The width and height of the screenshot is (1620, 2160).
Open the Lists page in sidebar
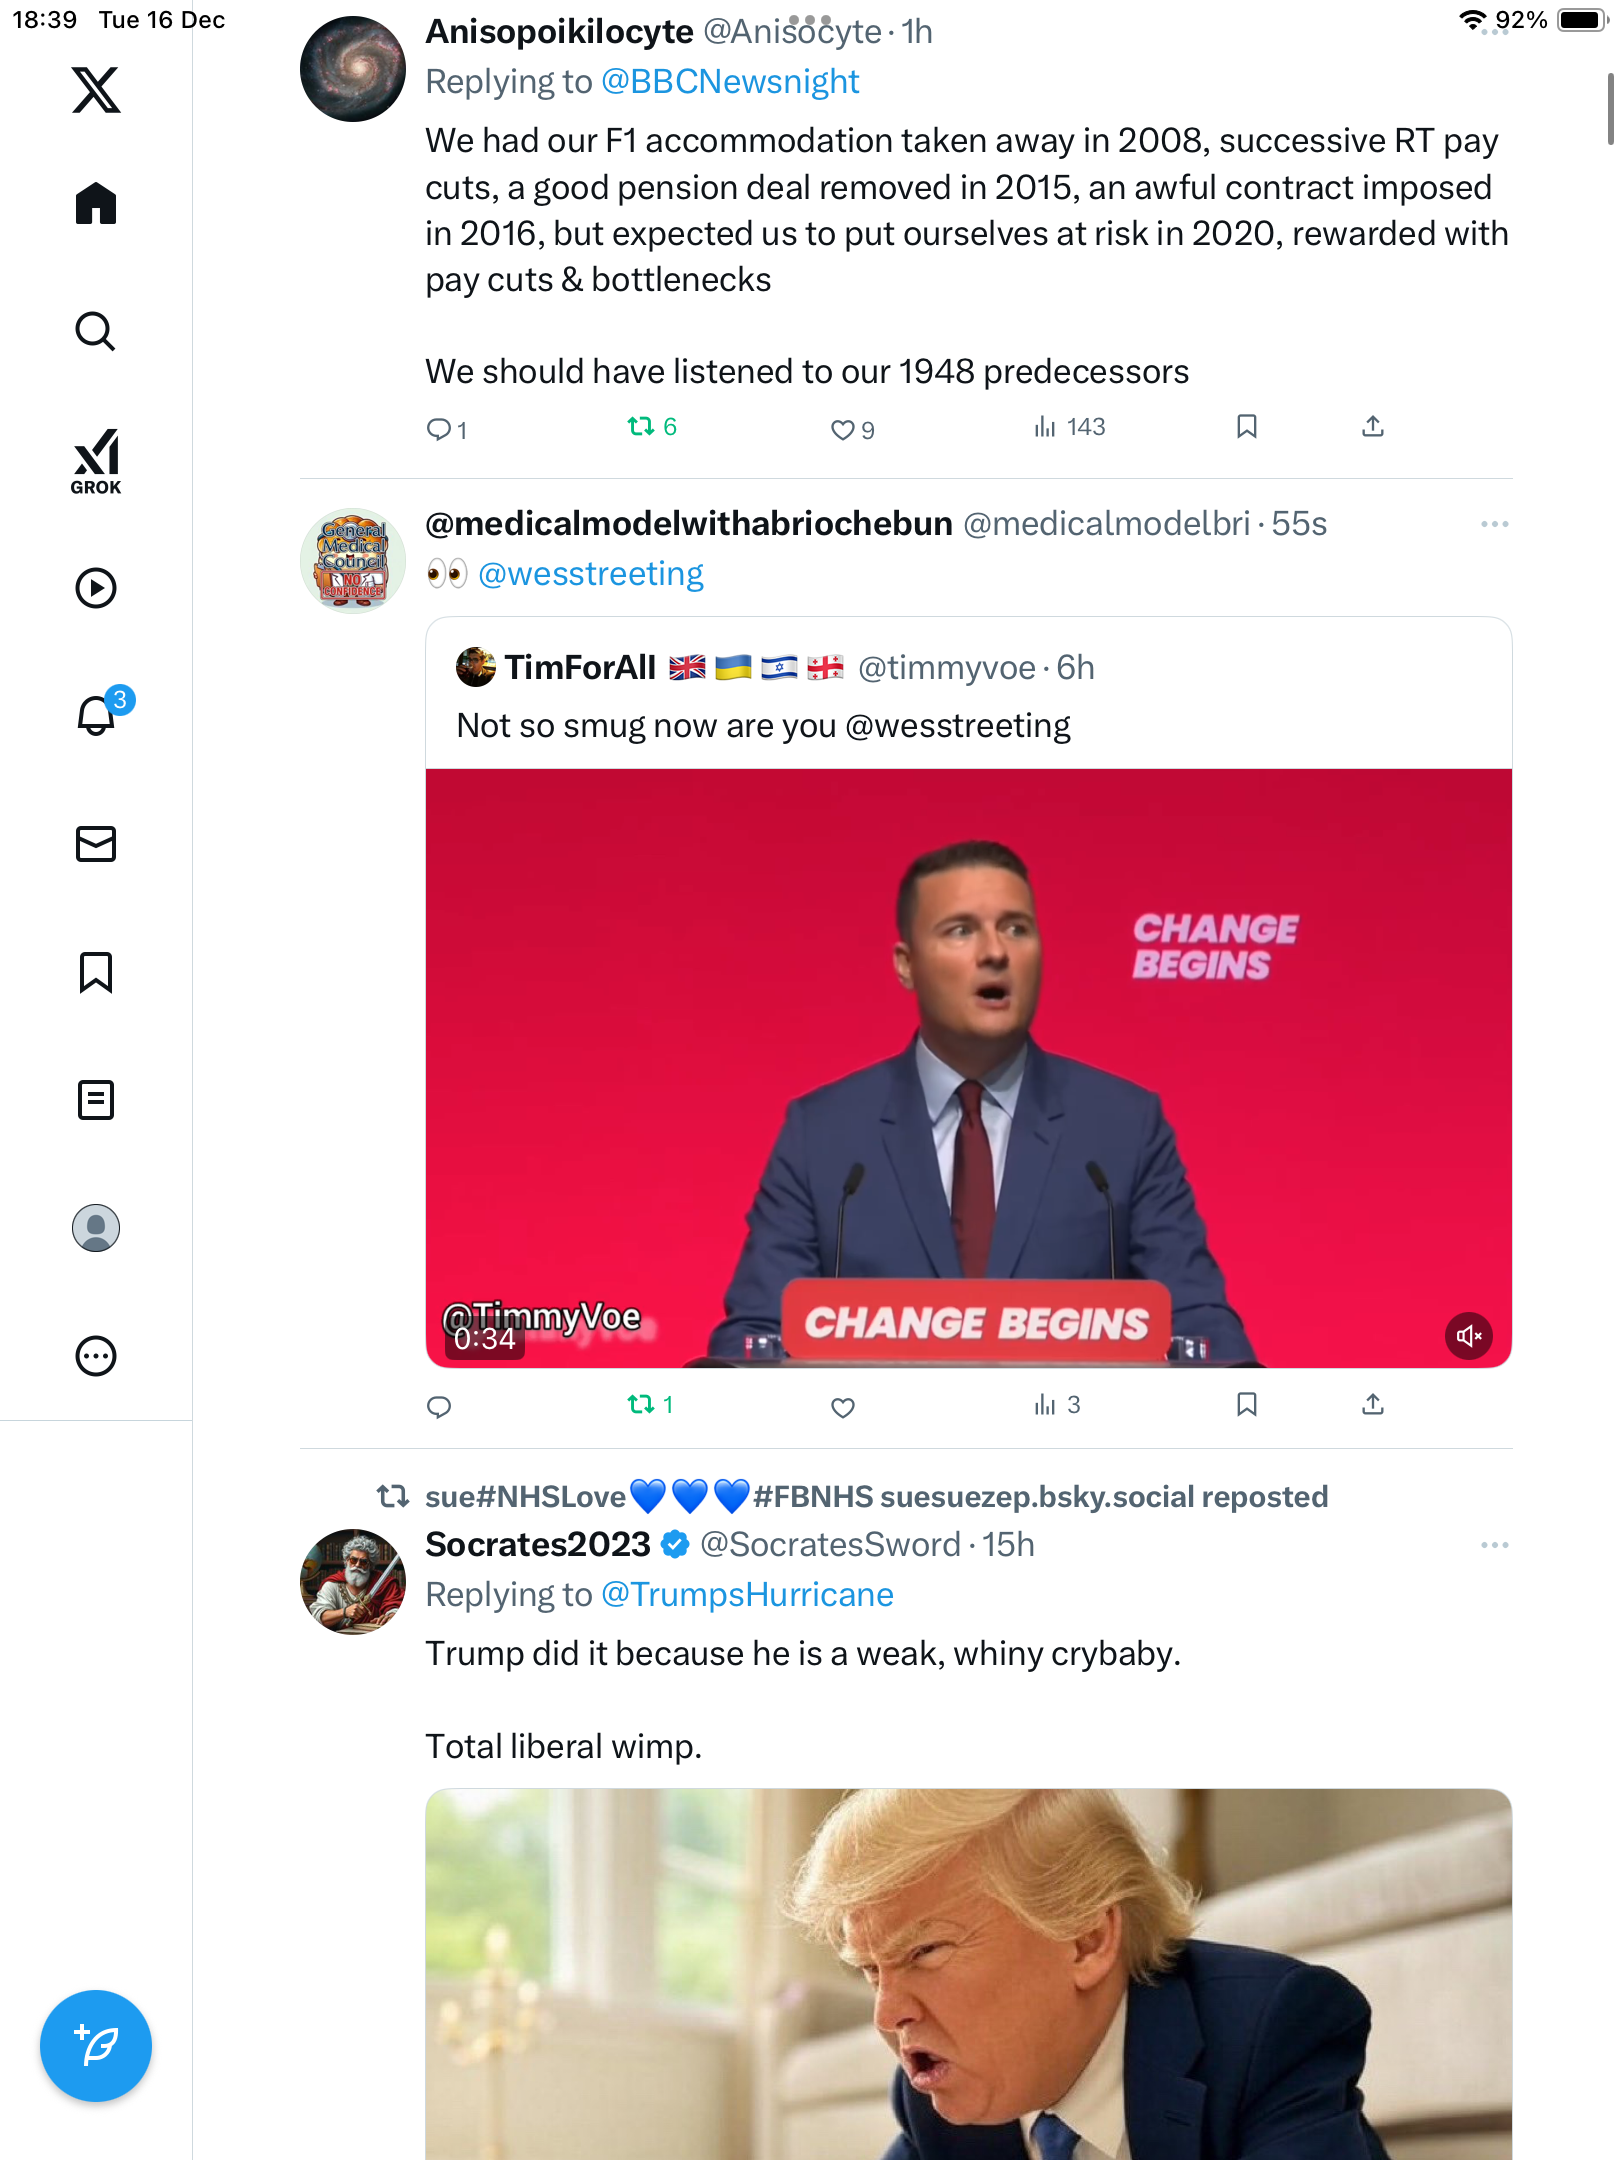(x=96, y=1100)
